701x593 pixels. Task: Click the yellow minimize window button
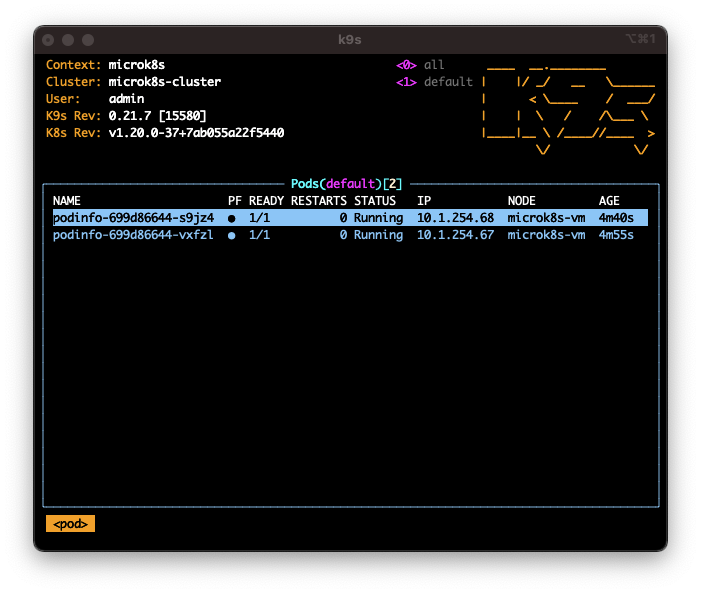(x=68, y=39)
